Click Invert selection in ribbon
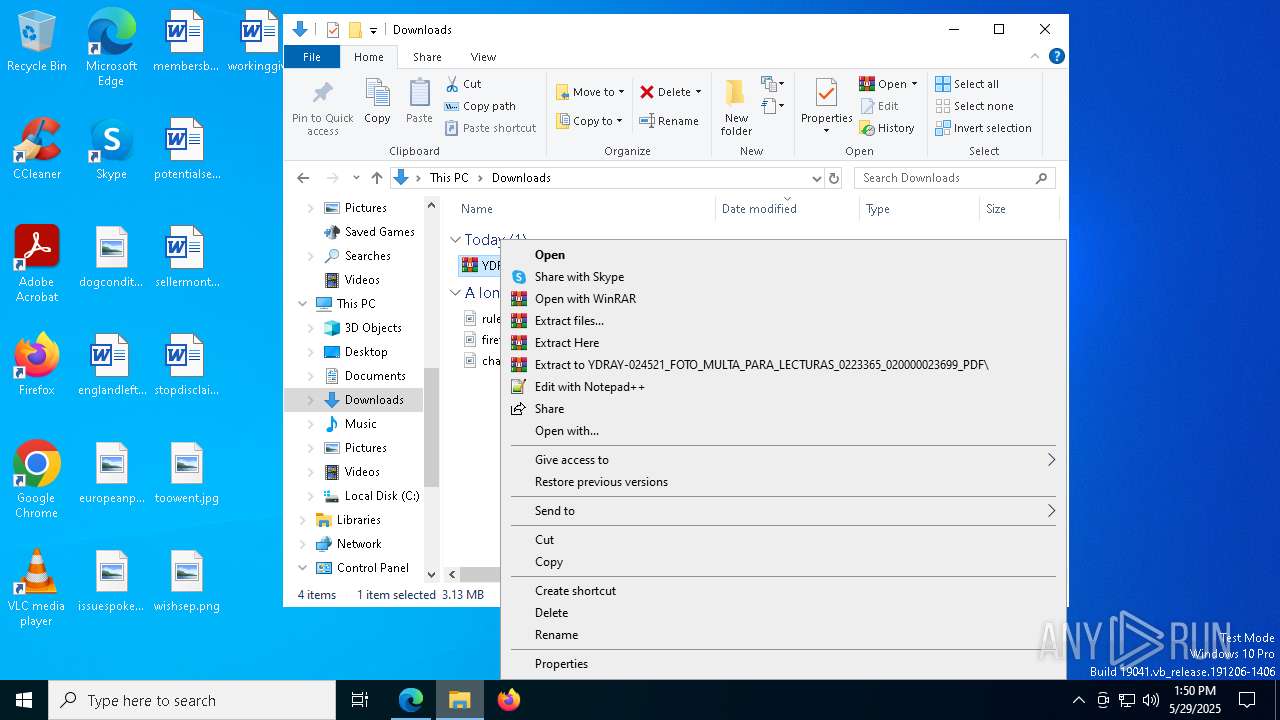The height and width of the screenshot is (720, 1280). (x=983, y=128)
